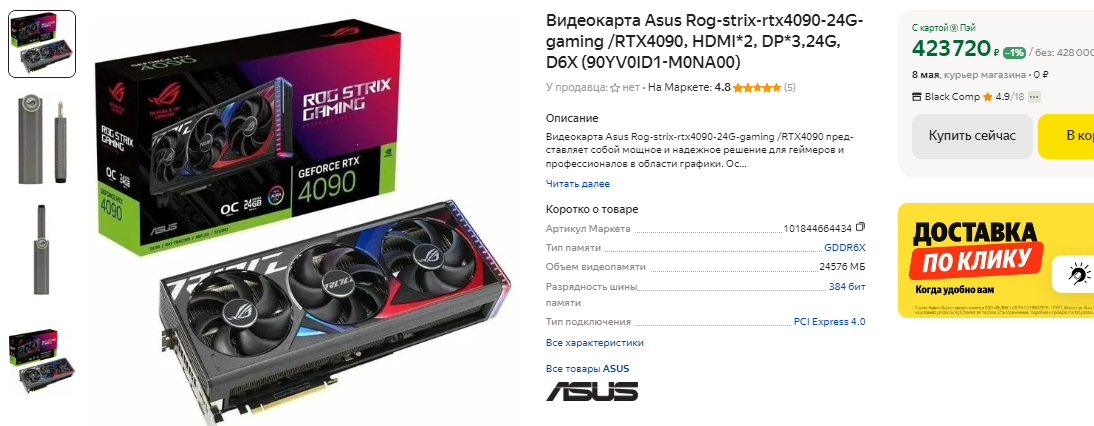The width and height of the screenshot is (1094, 426).
Task: Open the 384 бит bus width link
Action: [847, 287]
